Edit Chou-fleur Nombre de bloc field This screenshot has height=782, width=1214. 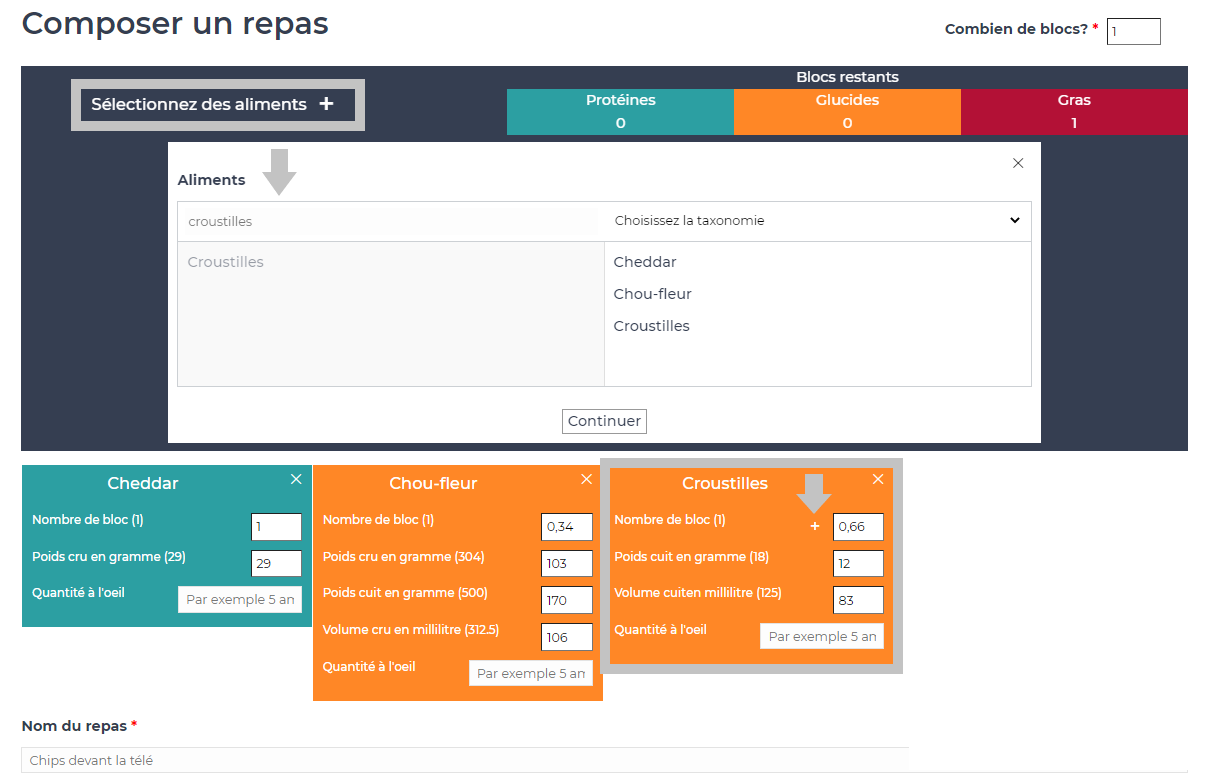coord(567,527)
